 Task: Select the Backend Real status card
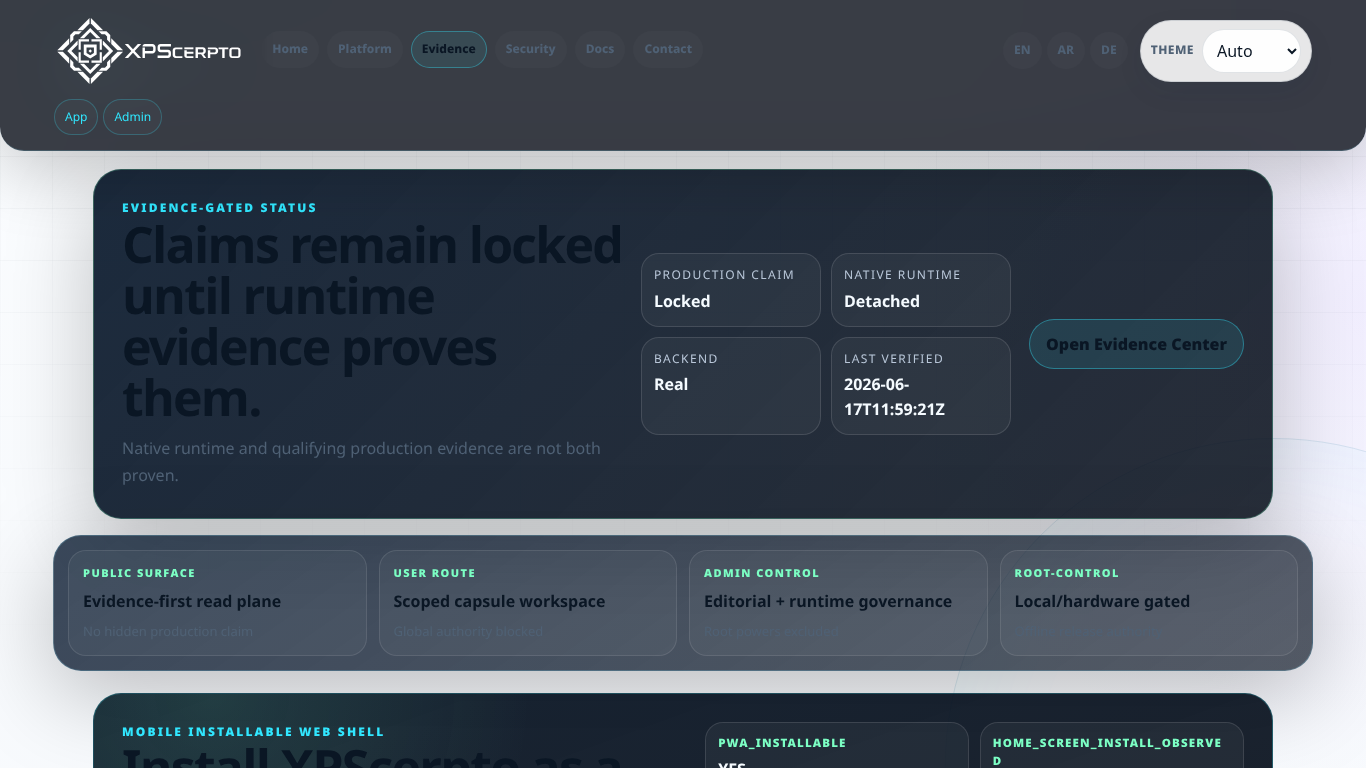pyautogui.click(x=731, y=386)
